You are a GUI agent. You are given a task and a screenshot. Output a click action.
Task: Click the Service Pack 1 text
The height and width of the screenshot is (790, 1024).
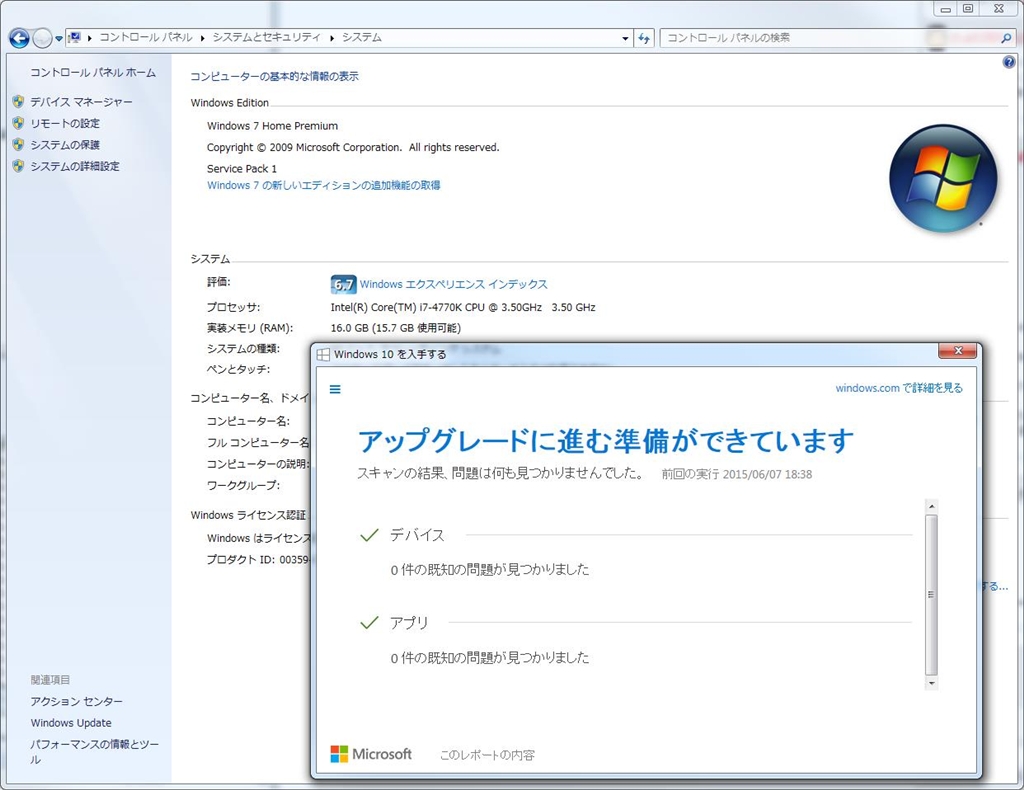click(242, 168)
